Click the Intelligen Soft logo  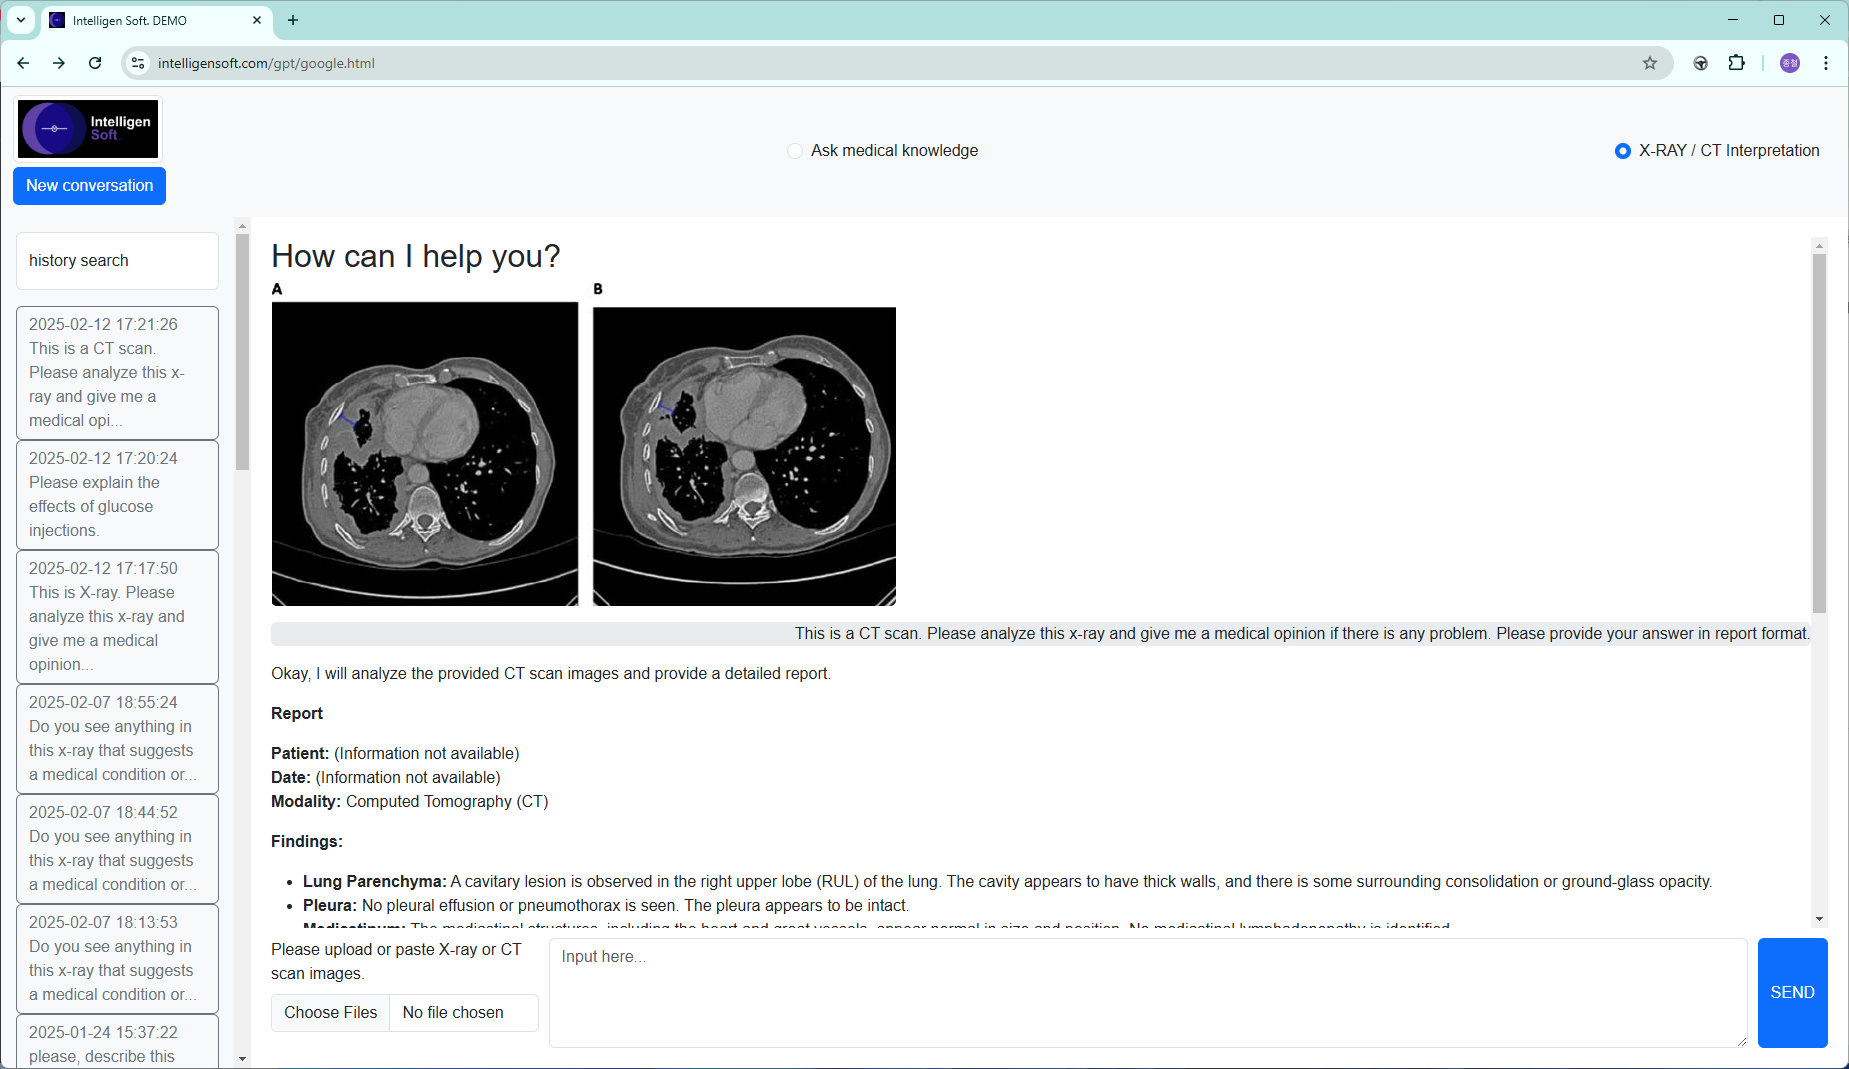click(86, 128)
